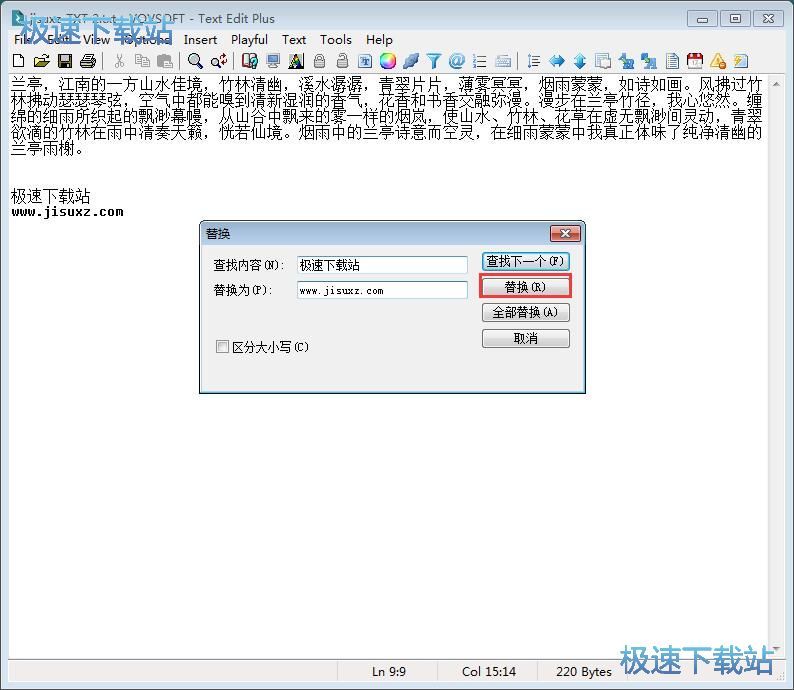Click the closed padlock icon
This screenshot has height=690, width=794.
(x=320, y=61)
